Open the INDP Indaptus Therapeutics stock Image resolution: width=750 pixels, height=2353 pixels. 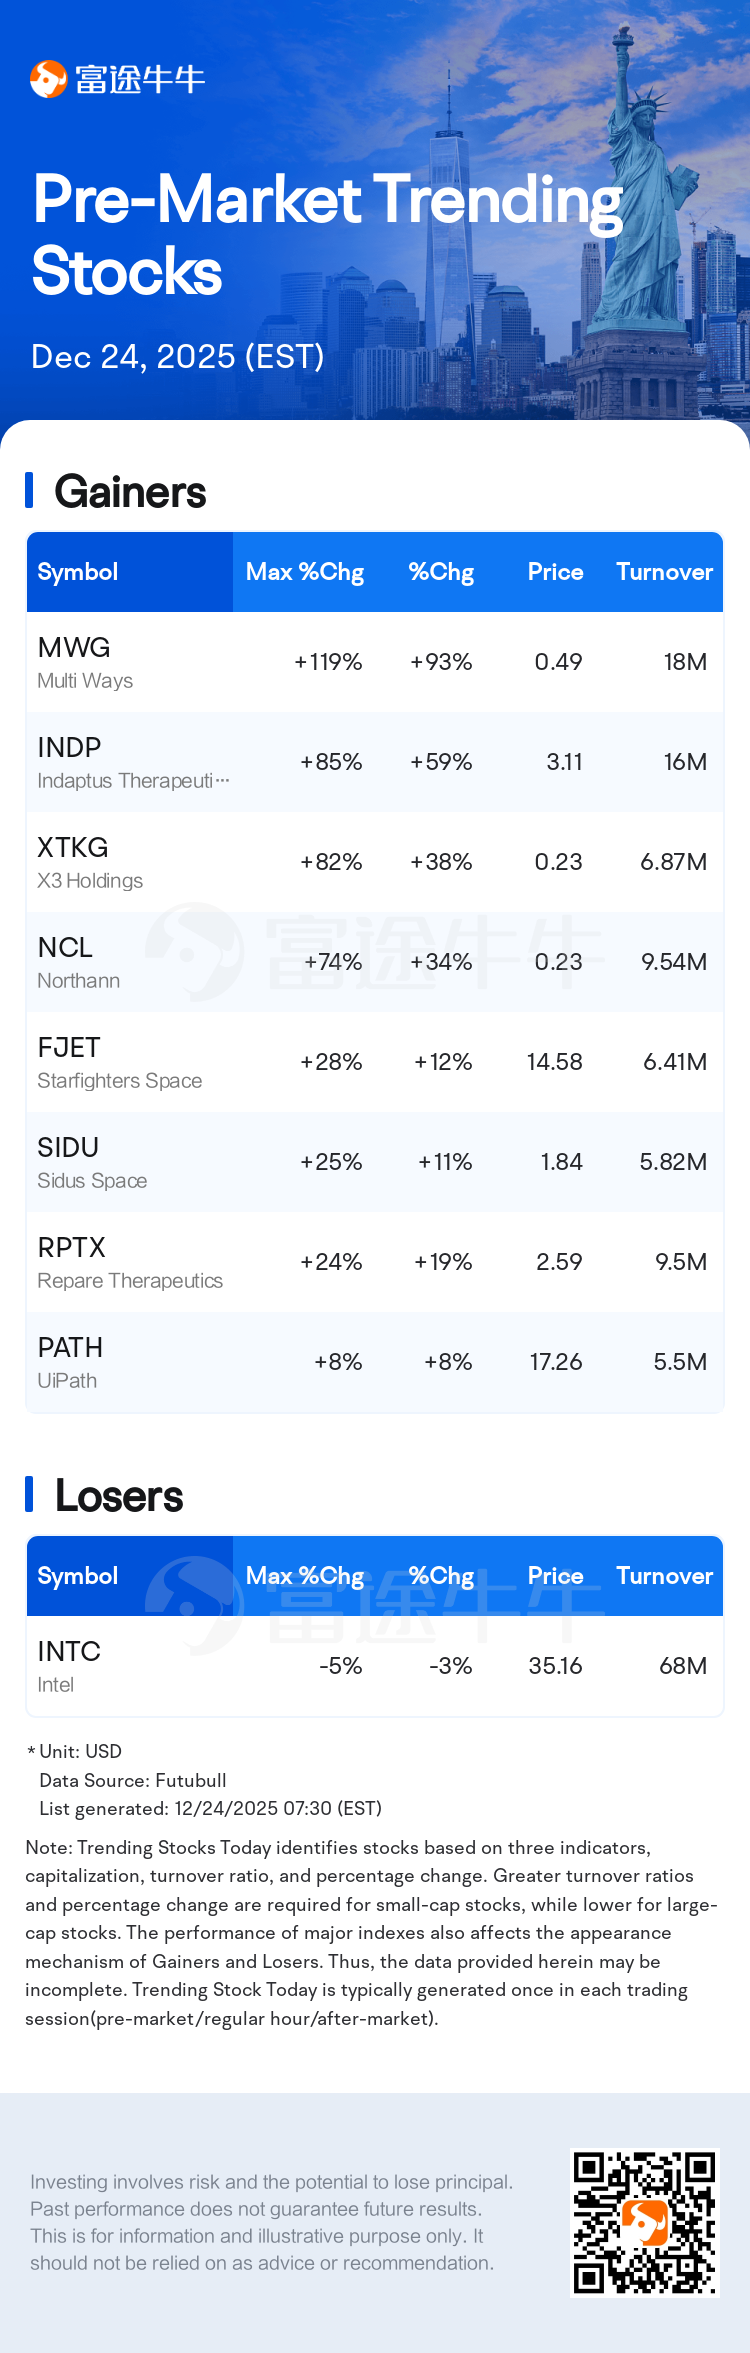tap(374, 762)
